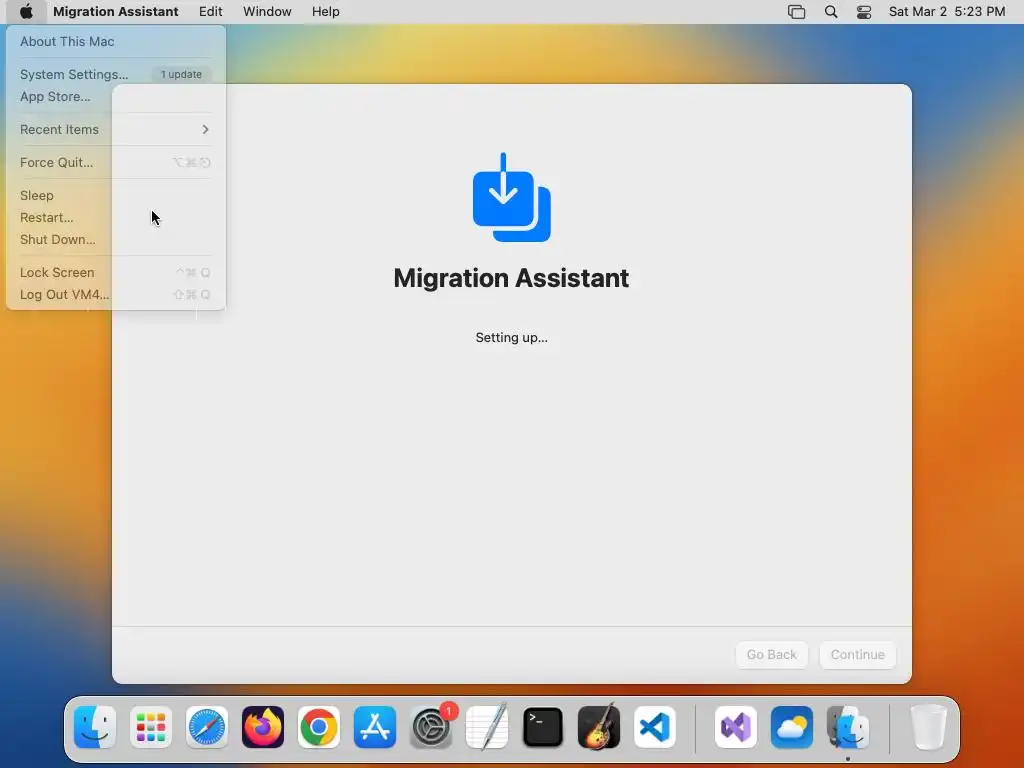Click the Go Back button

click(x=771, y=654)
